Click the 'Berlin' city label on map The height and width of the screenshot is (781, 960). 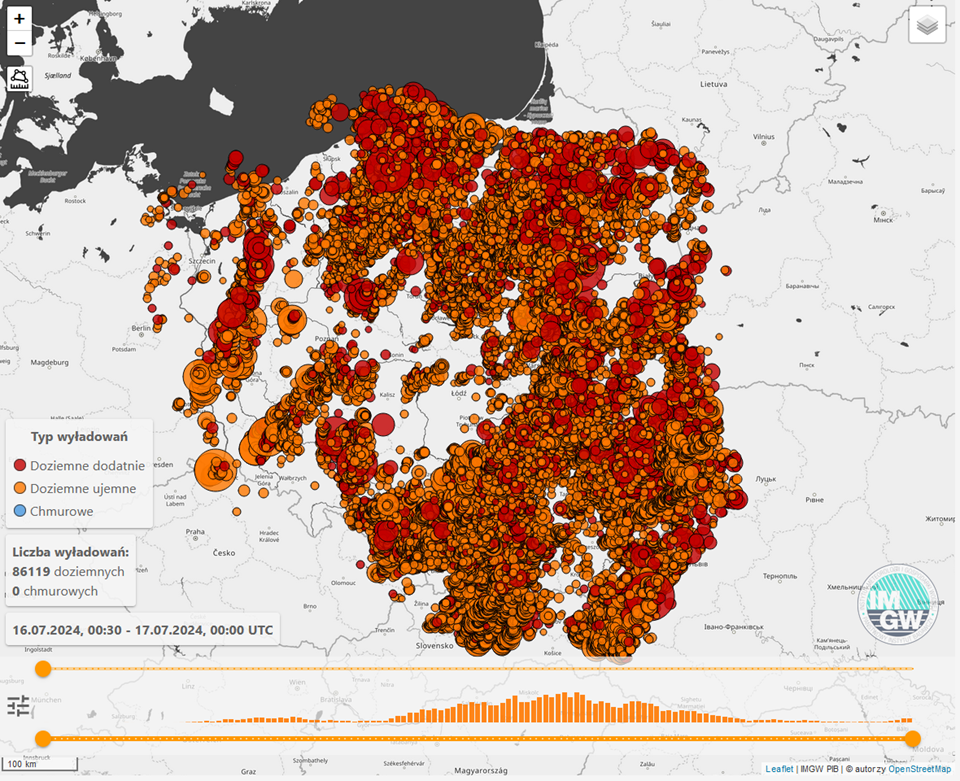click(x=141, y=328)
